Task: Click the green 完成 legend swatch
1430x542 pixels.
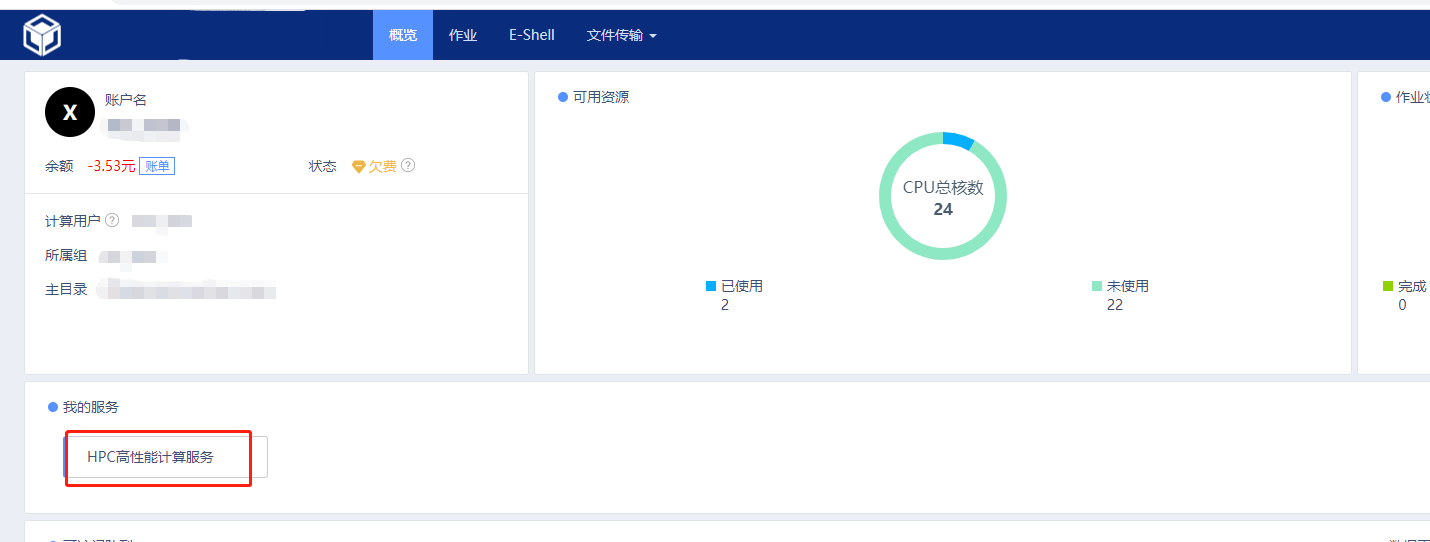Action: pos(1388,287)
